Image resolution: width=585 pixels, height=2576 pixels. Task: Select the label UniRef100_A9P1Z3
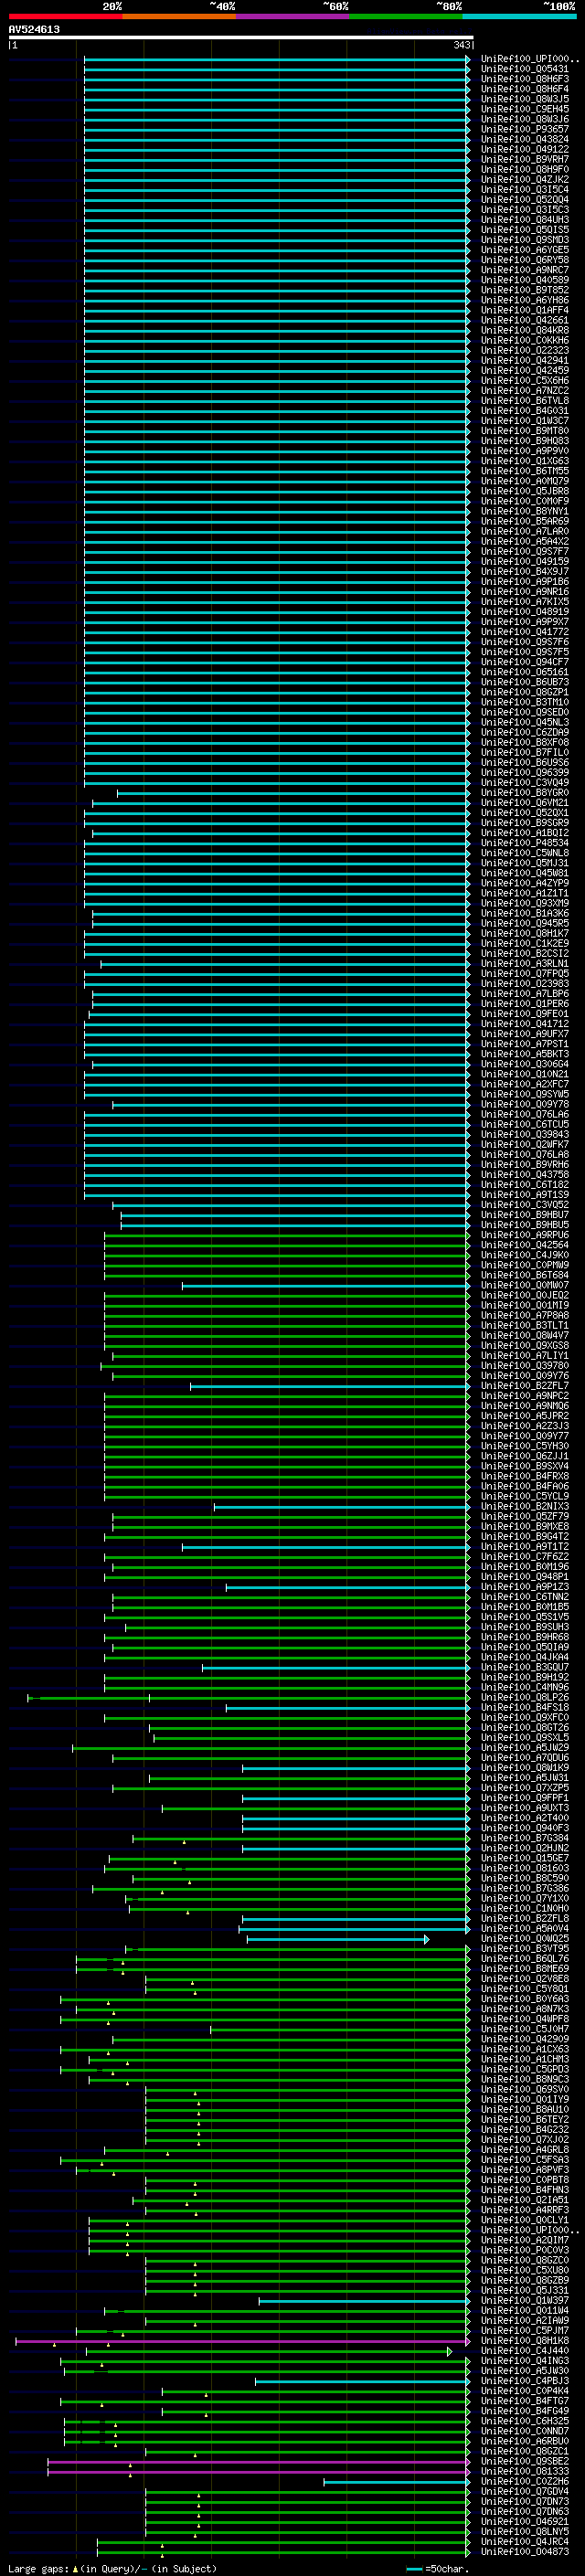point(524,1587)
